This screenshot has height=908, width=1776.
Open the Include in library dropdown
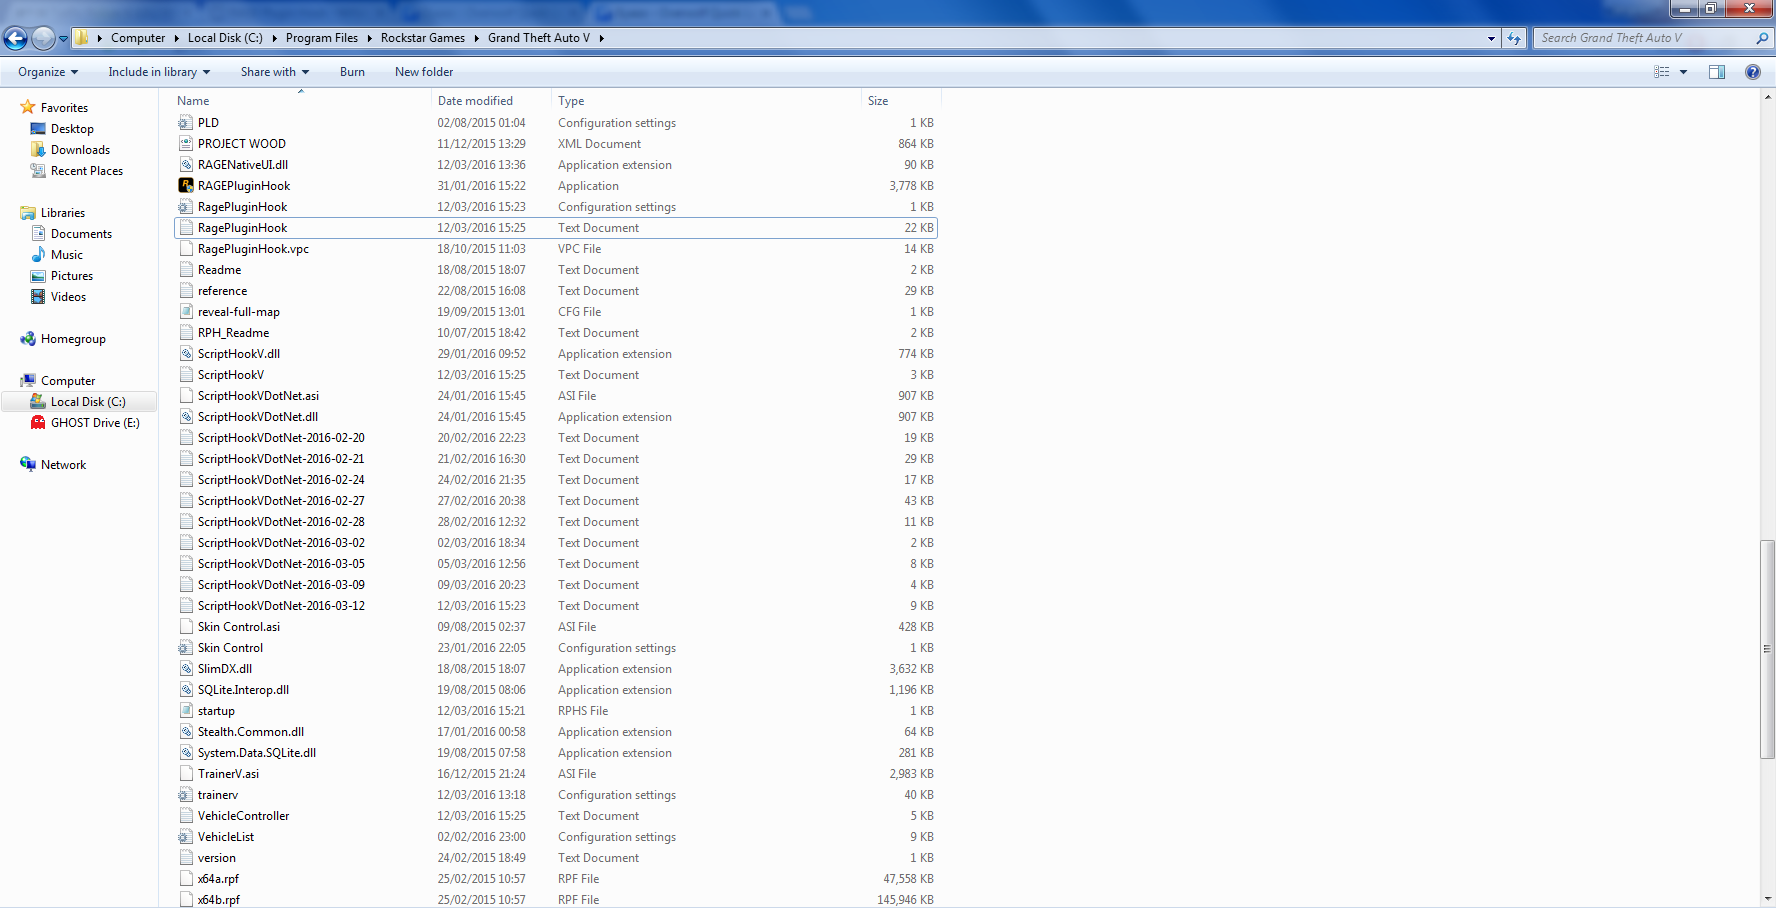(x=159, y=72)
